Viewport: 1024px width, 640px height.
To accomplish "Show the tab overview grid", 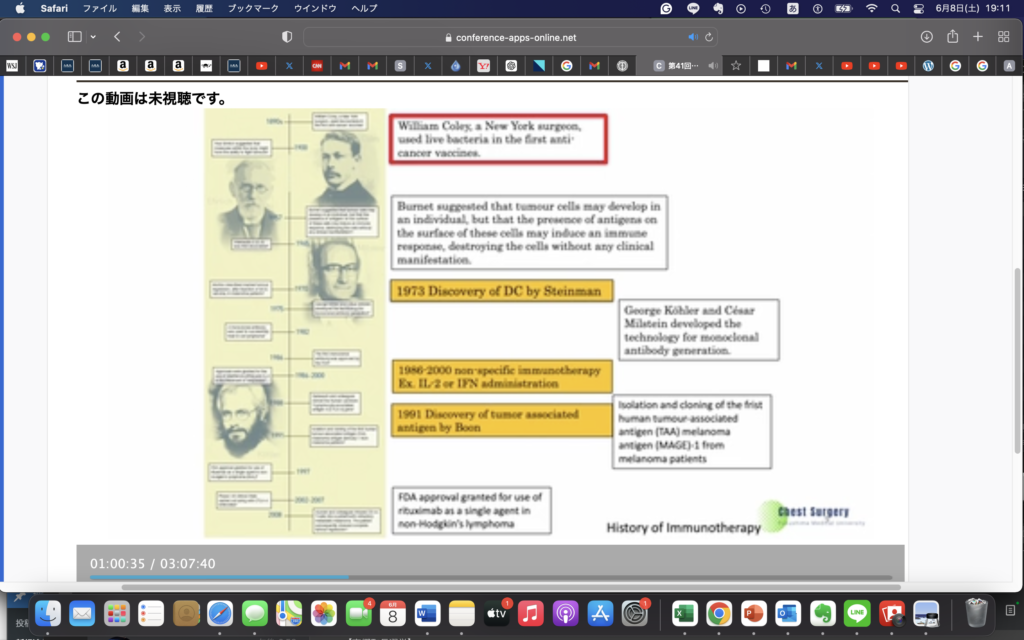I will point(1003,37).
